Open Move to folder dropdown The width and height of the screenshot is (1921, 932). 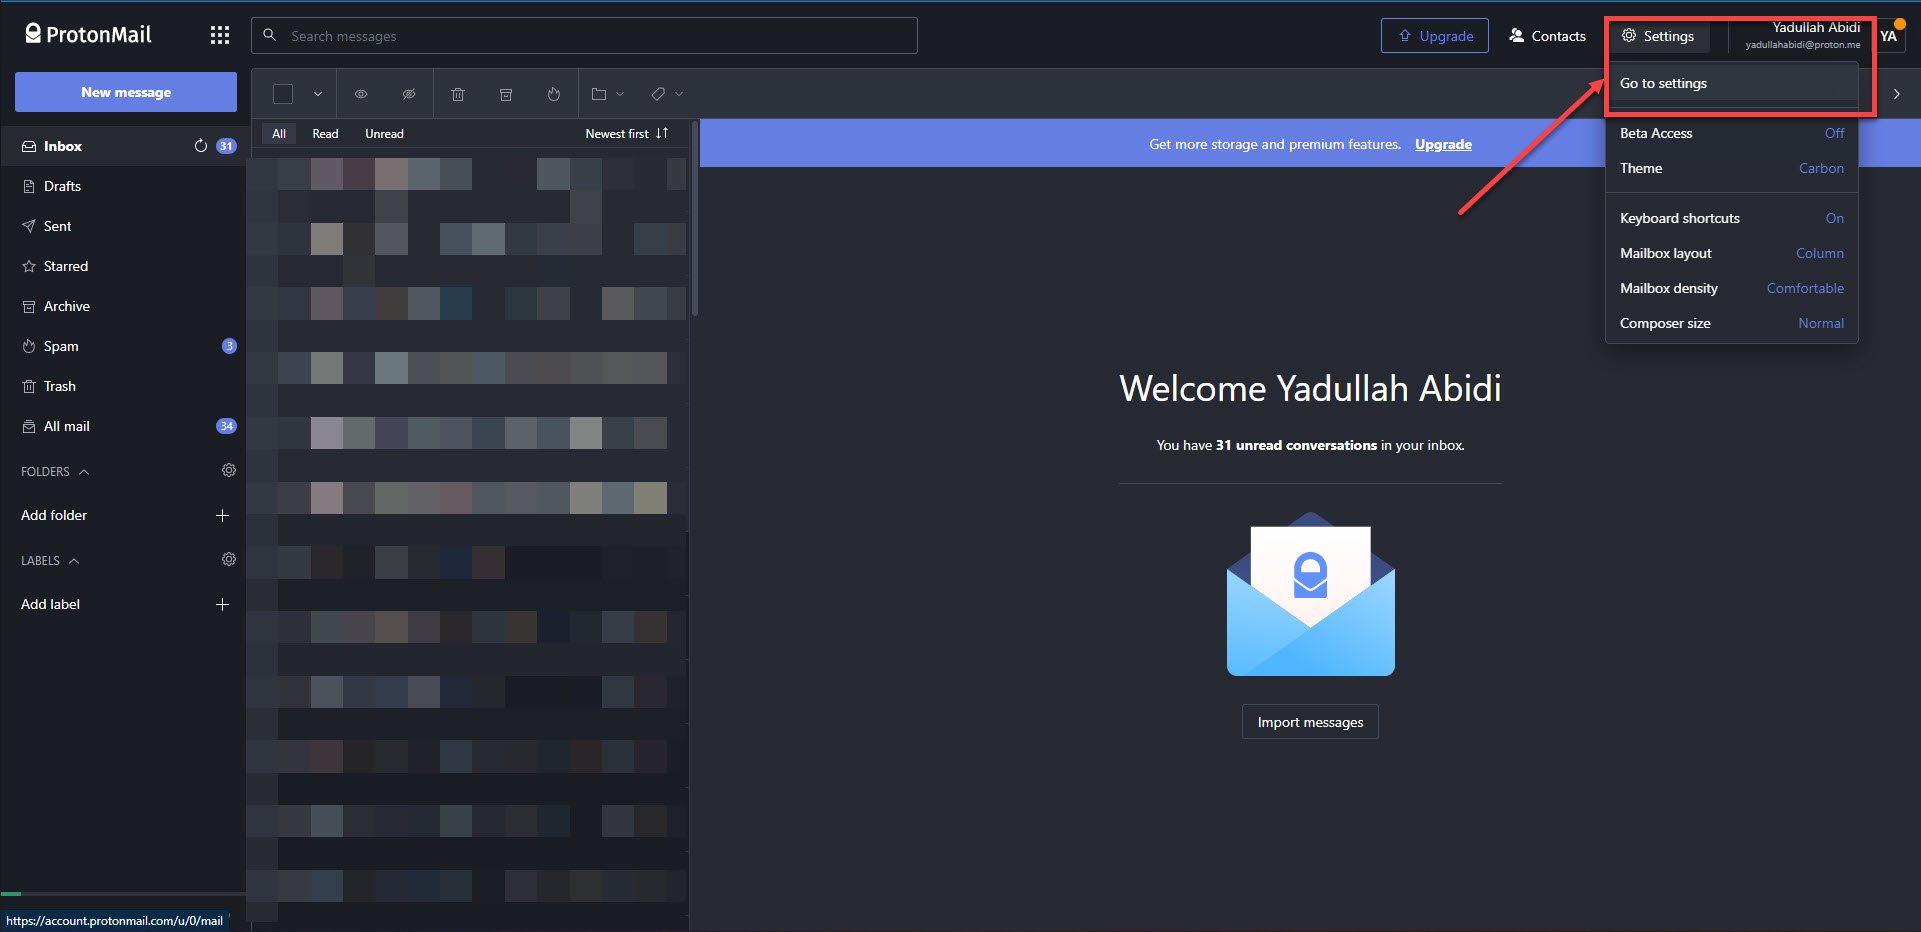coord(607,94)
